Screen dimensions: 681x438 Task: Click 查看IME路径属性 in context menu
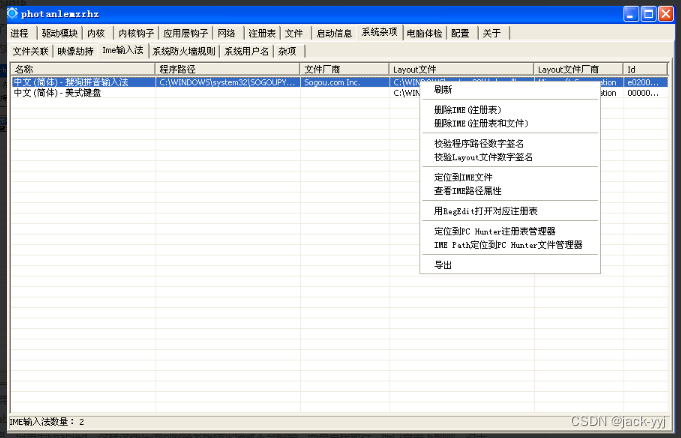click(x=510, y=191)
